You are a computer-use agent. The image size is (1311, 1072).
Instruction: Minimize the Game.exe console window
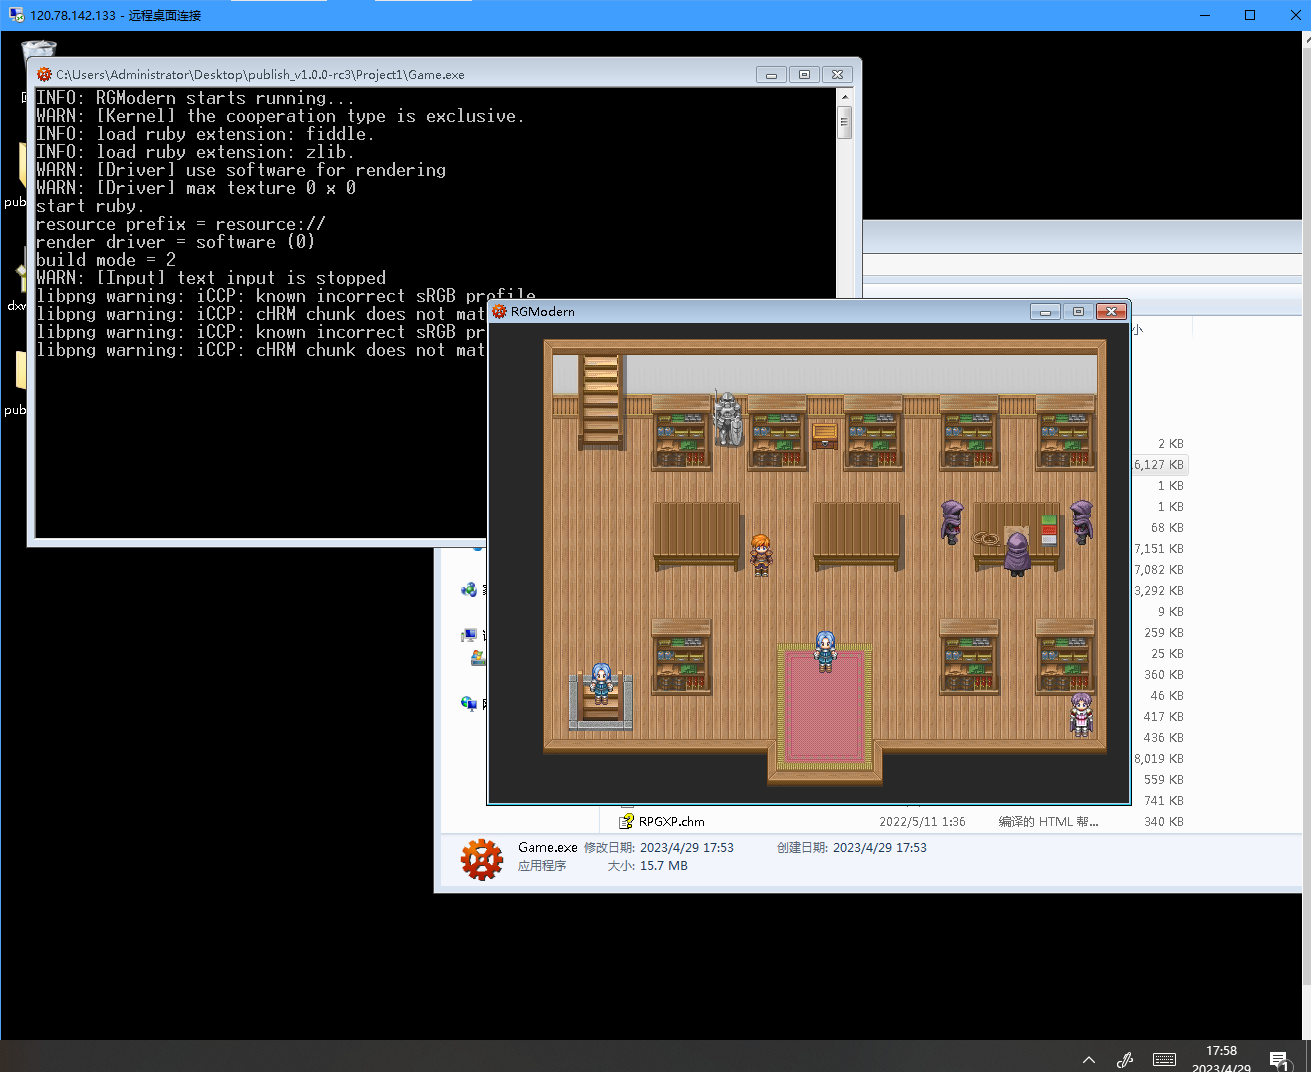(771, 75)
